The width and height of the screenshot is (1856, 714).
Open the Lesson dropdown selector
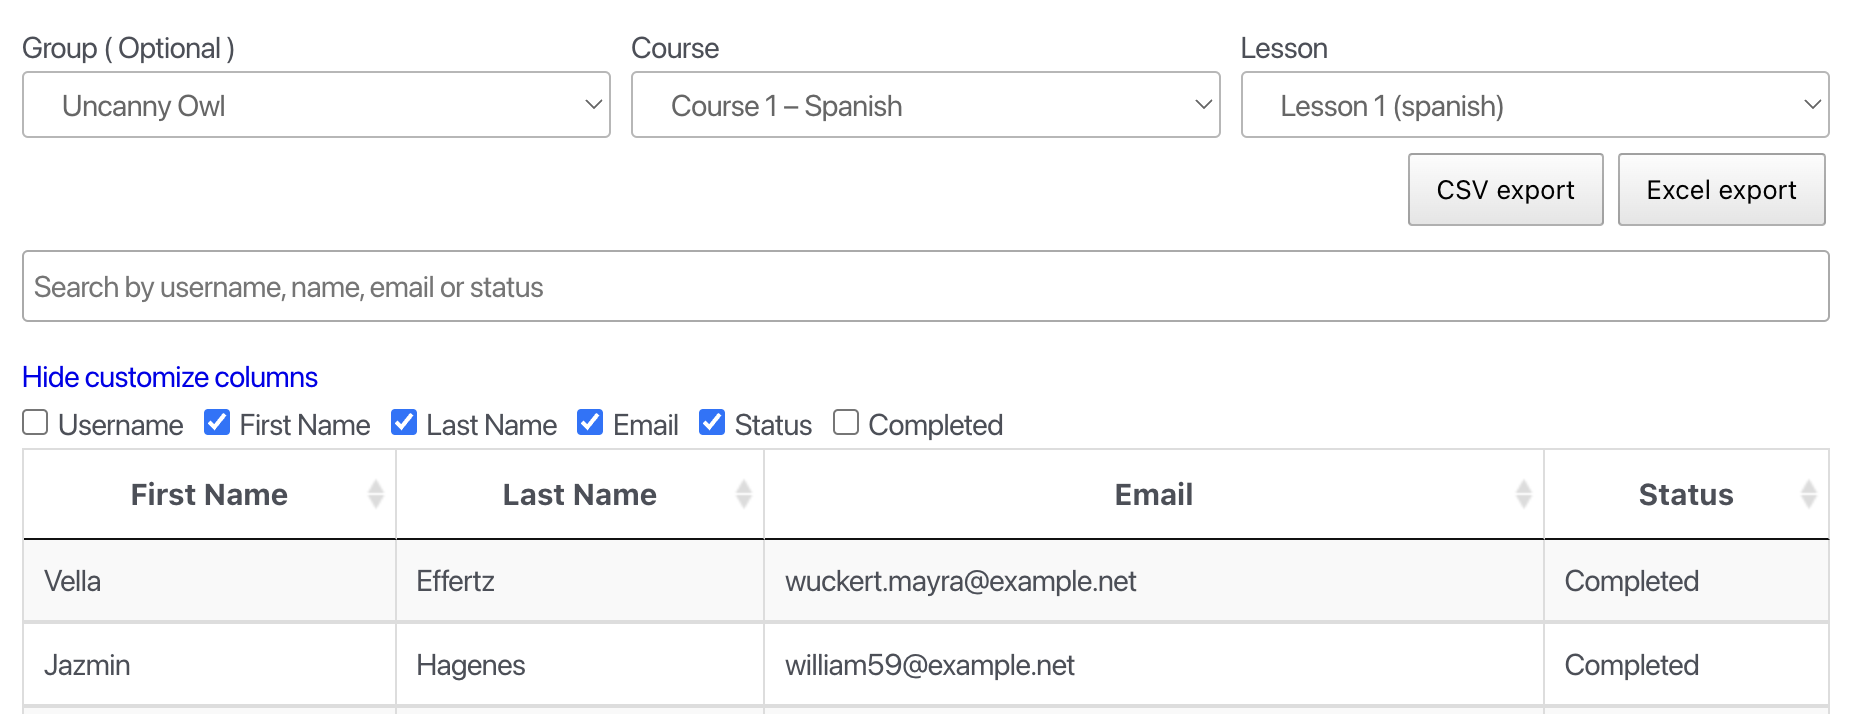click(1534, 105)
